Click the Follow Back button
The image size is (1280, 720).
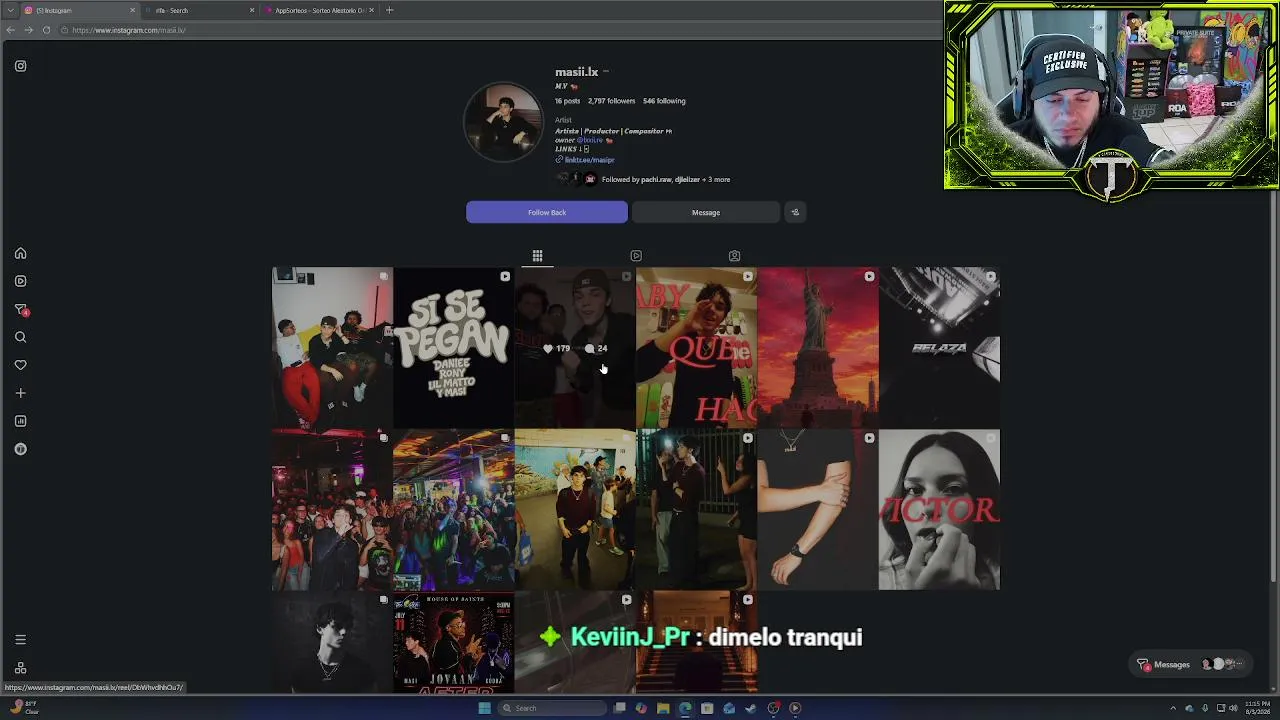[x=547, y=212]
